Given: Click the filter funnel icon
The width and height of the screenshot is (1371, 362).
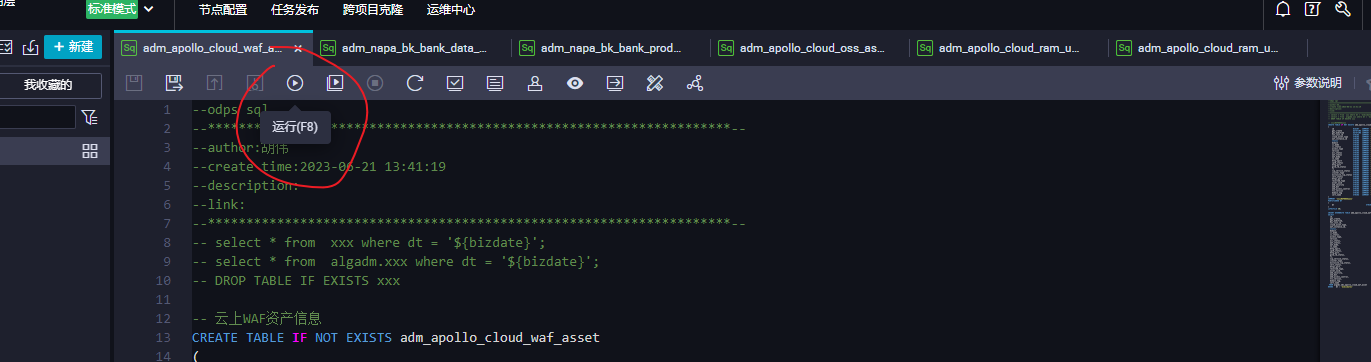Looking at the screenshot, I should [90, 117].
